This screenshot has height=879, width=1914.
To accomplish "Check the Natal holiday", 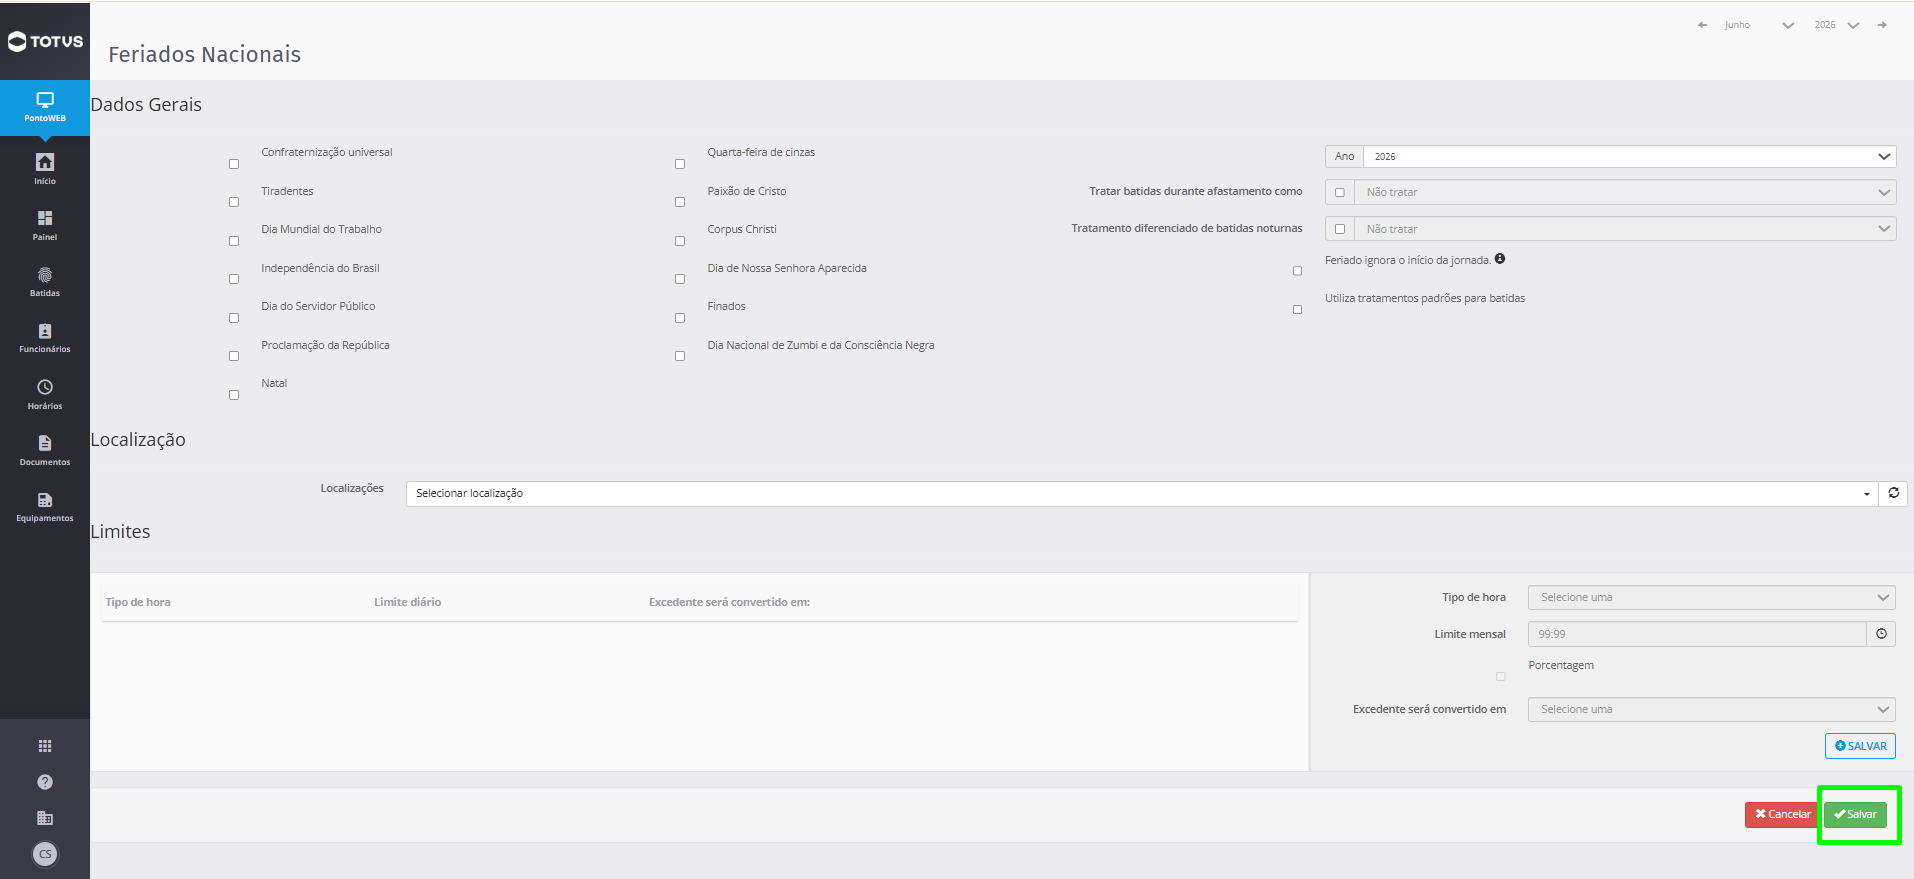I will click(x=234, y=395).
